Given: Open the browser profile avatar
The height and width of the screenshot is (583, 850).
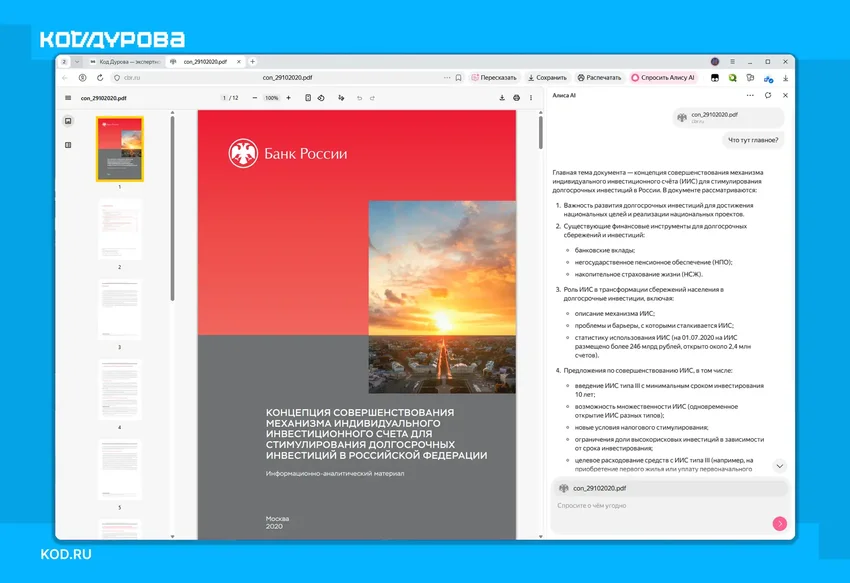Looking at the screenshot, I should 715,62.
